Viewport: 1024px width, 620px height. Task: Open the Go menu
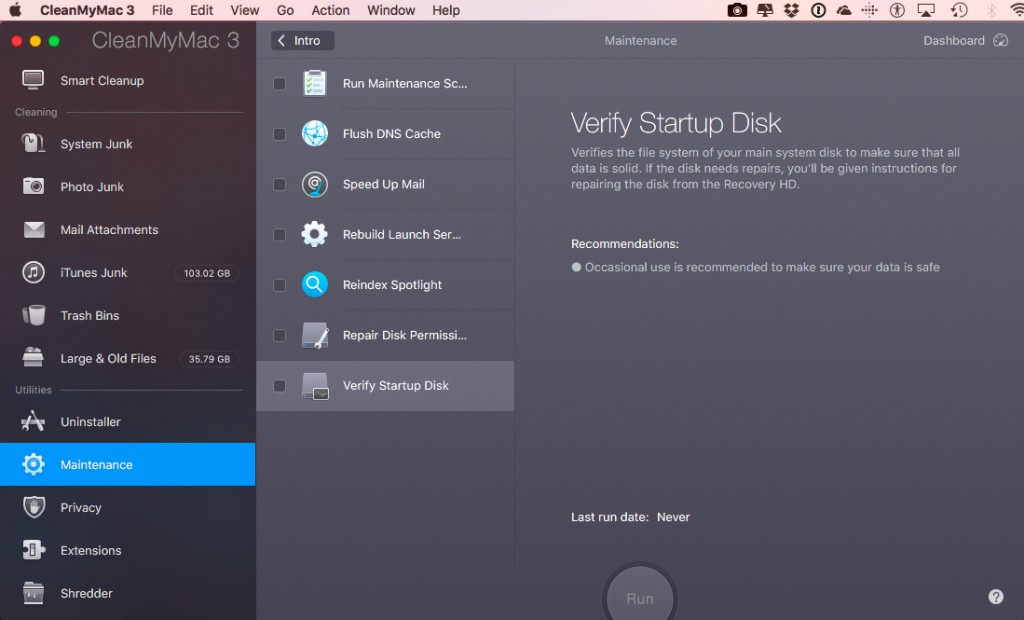pyautogui.click(x=285, y=10)
